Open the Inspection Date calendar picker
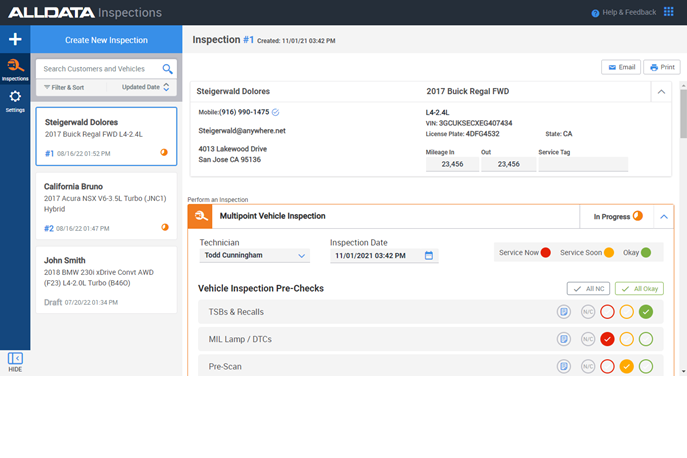 point(429,255)
